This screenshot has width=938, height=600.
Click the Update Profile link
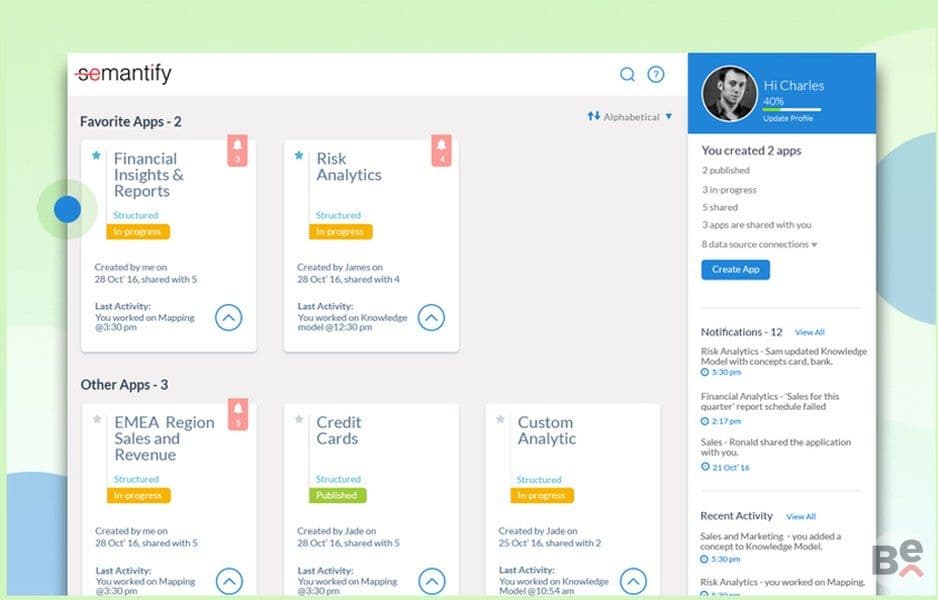[x=788, y=118]
